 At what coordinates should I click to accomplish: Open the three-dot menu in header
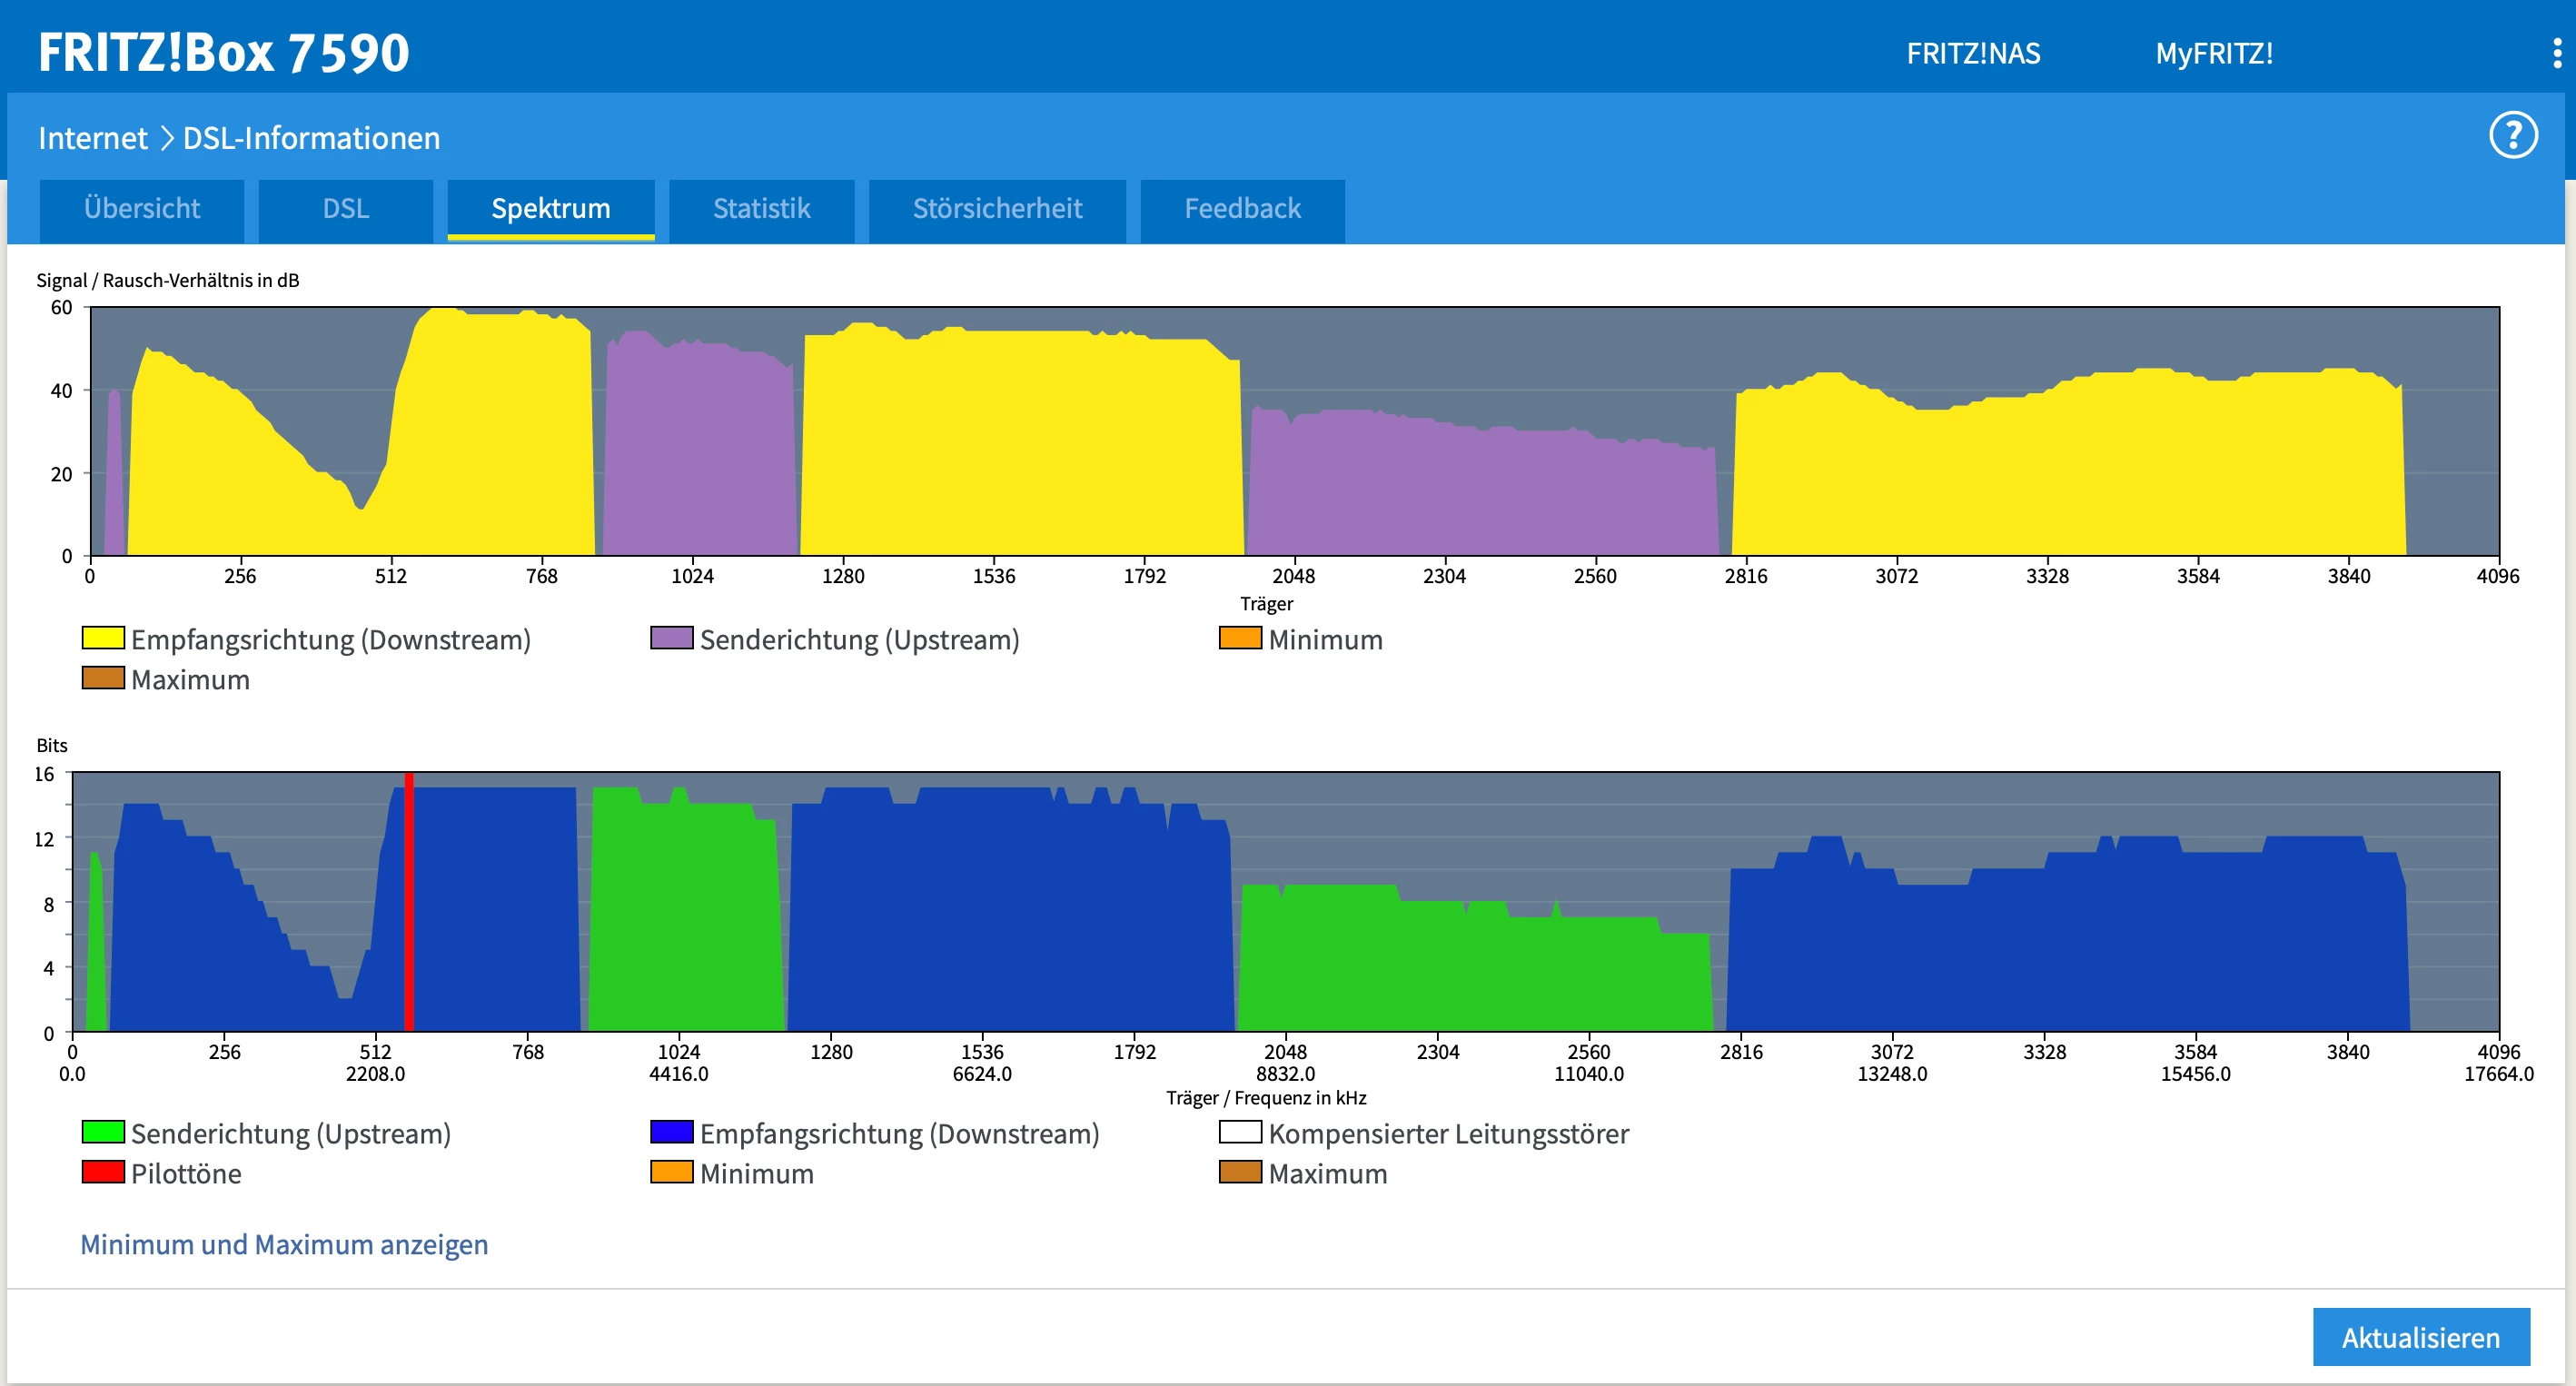point(2557,53)
